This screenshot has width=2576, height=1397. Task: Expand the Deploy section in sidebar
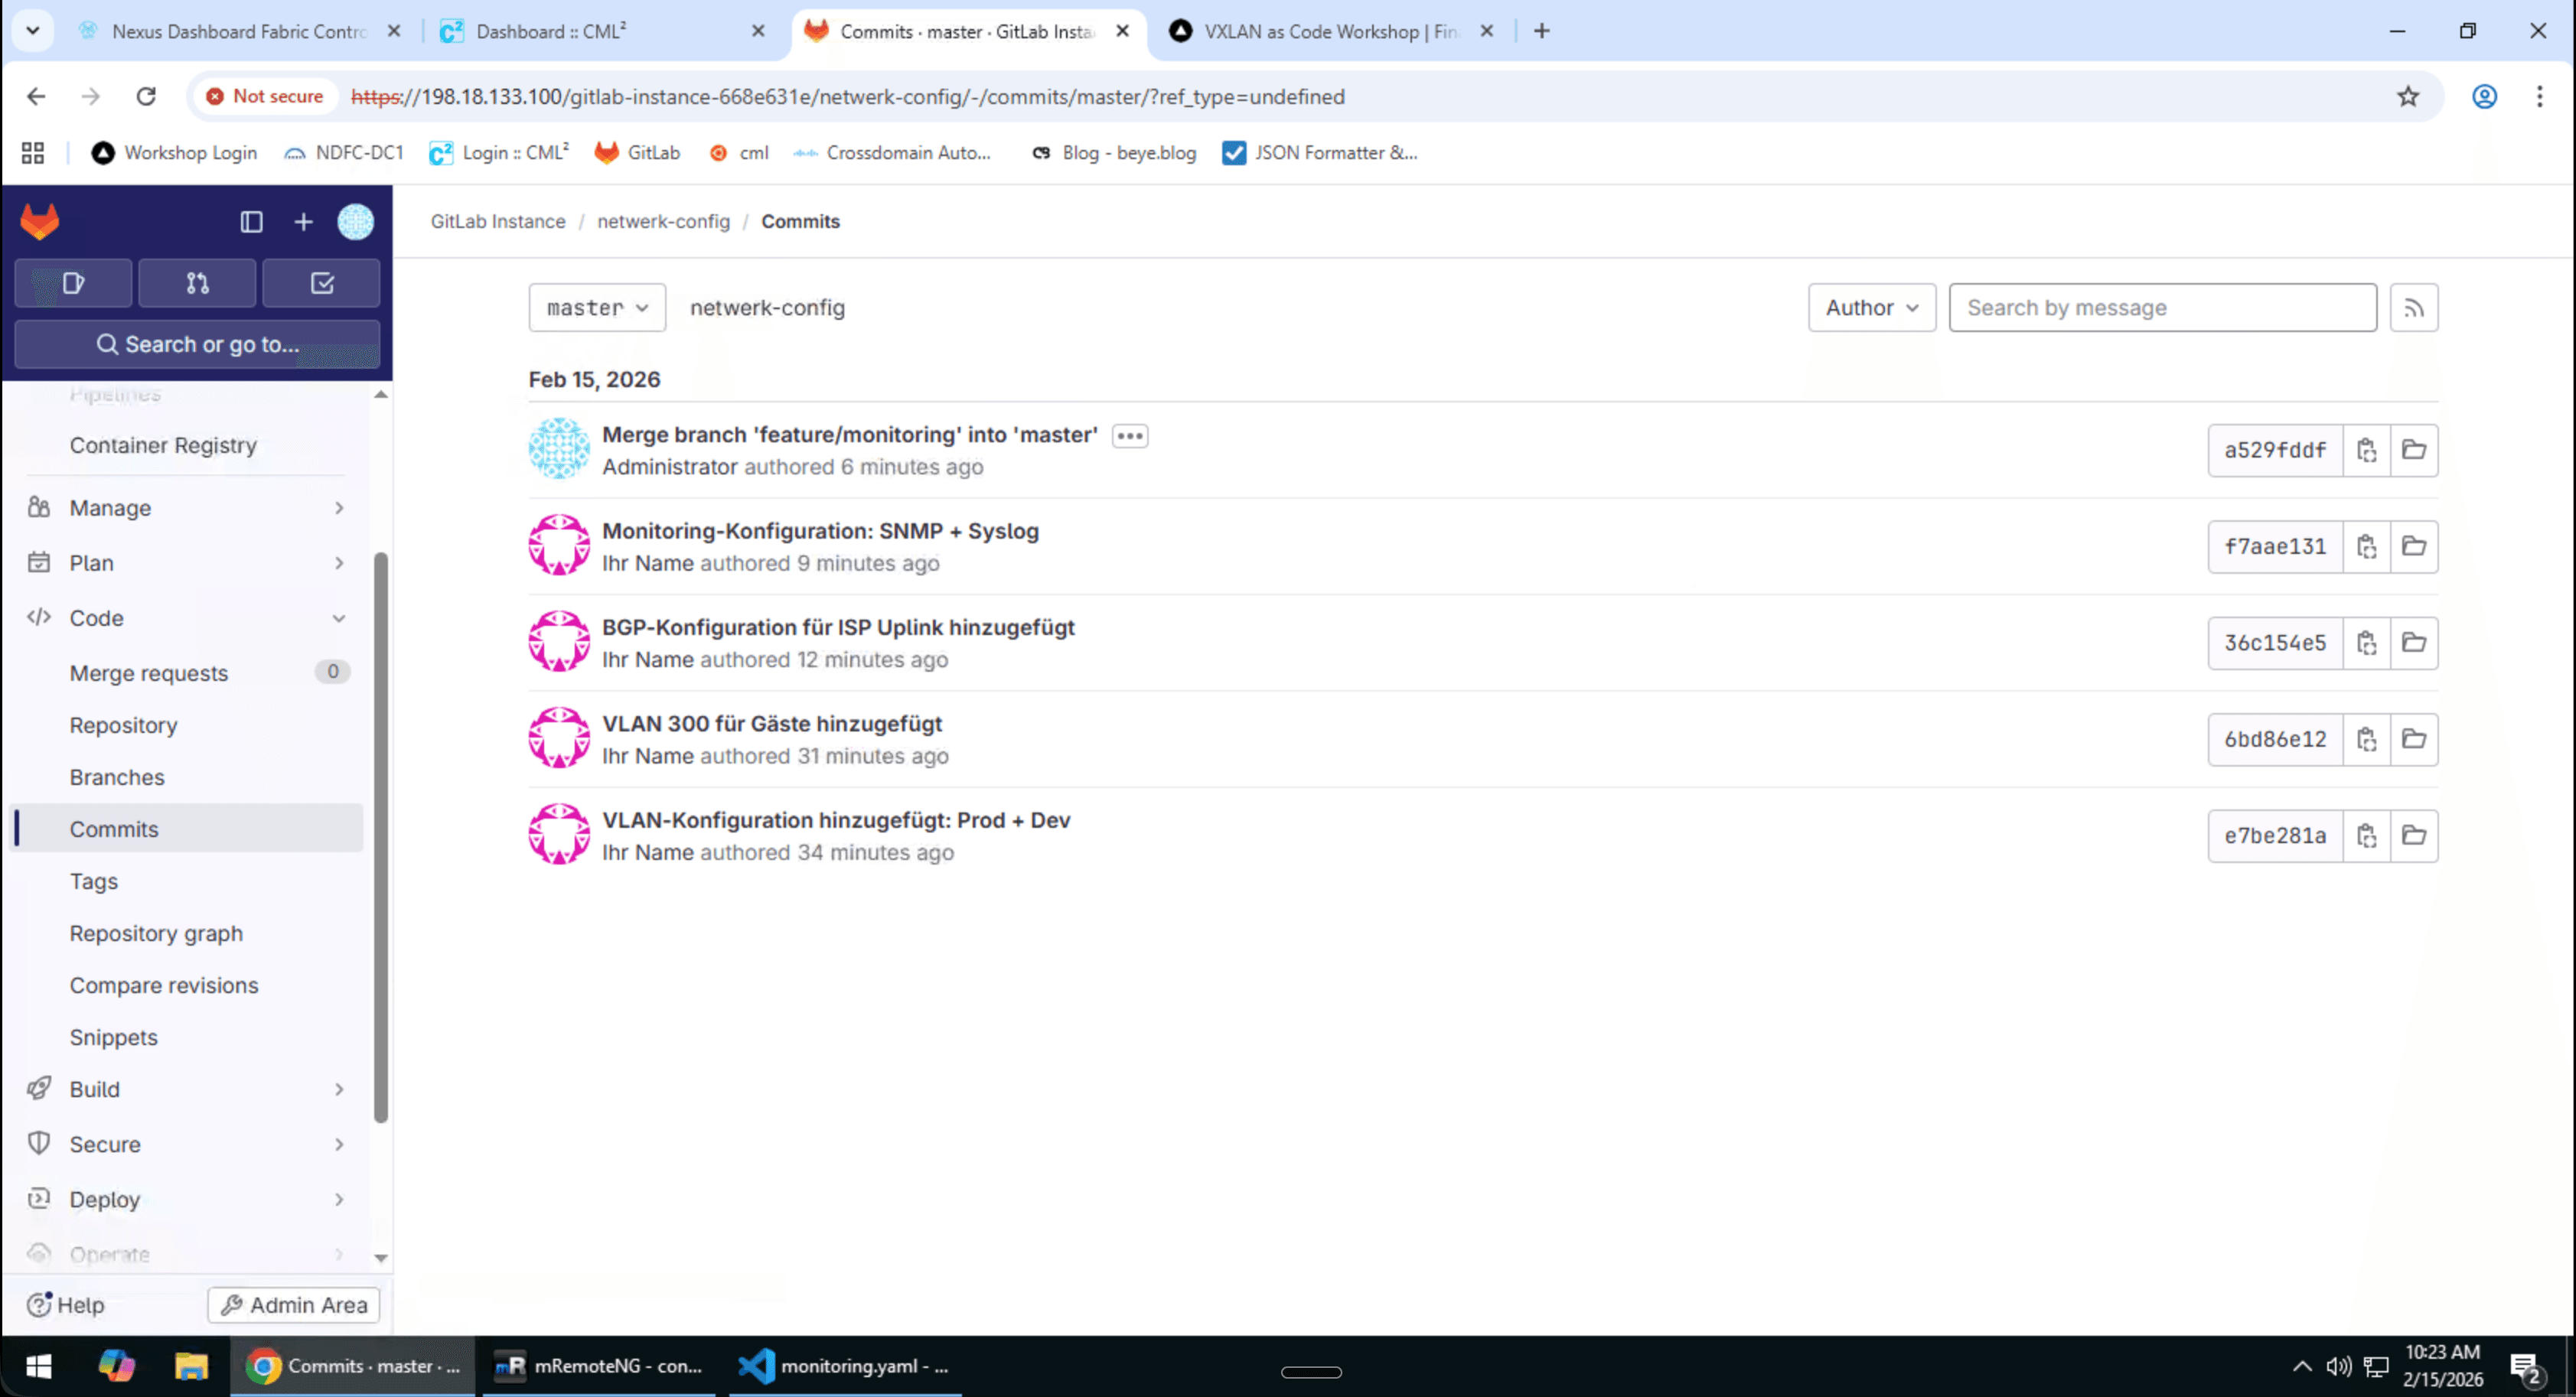coord(105,1199)
